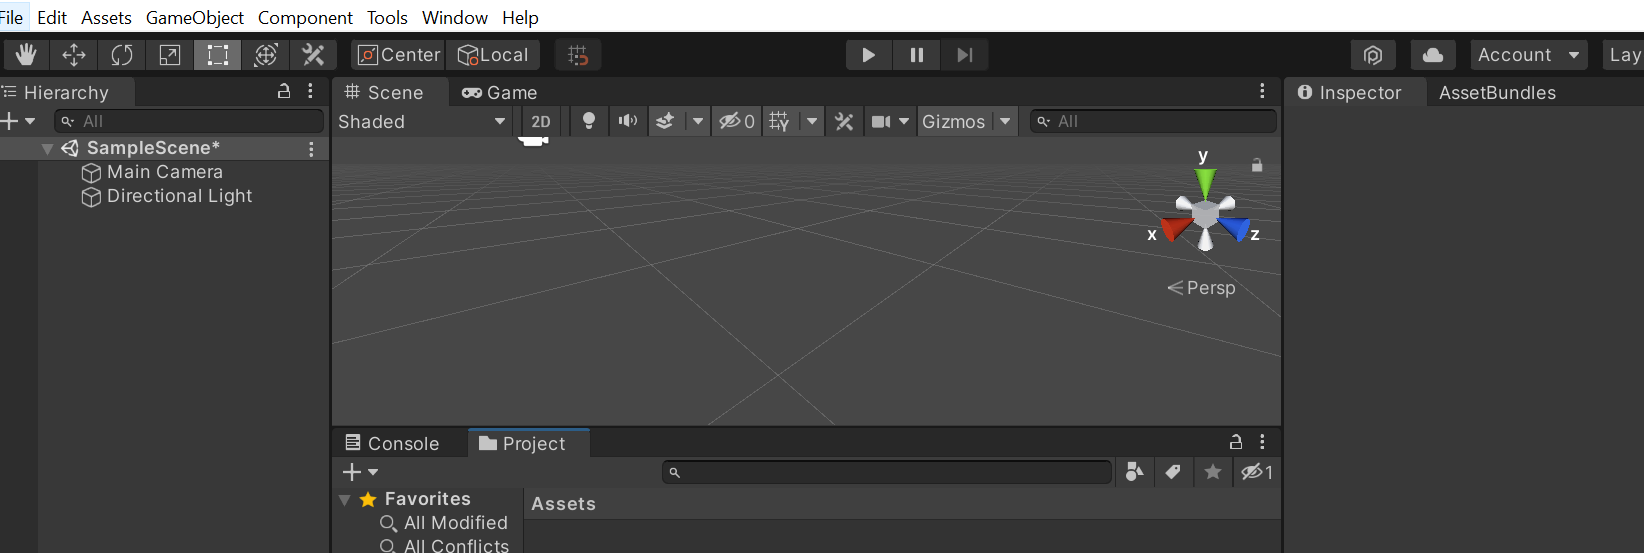Toggle scene lighting bulb
Viewport: 1644px width, 553px height.
tap(589, 121)
